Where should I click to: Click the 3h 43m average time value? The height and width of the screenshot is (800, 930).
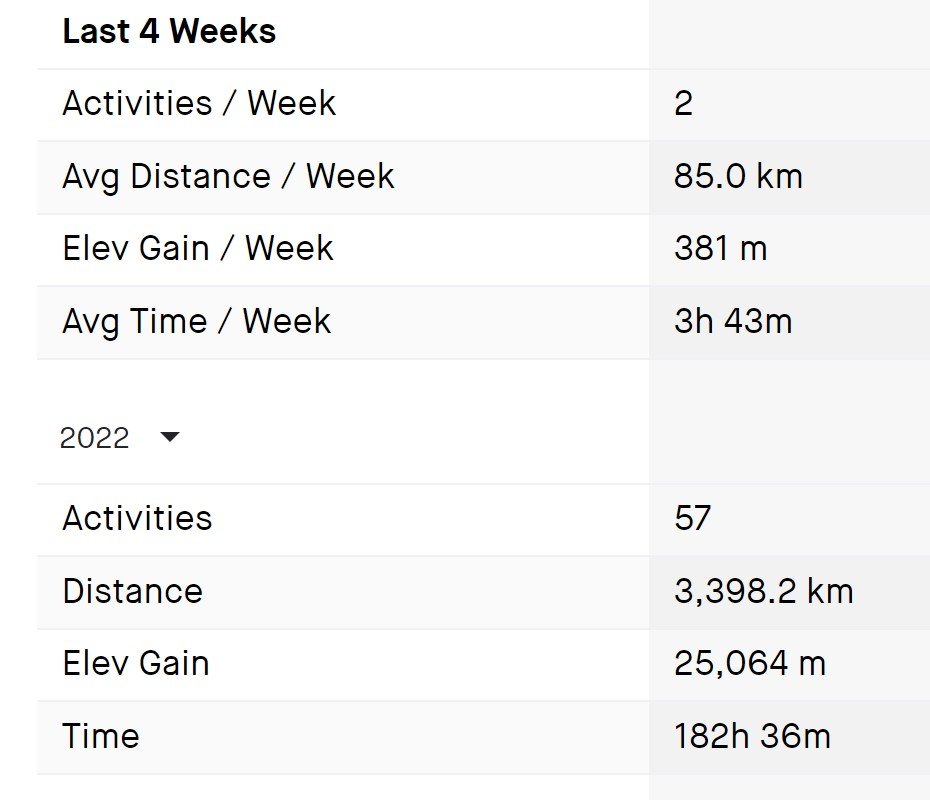point(733,322)
